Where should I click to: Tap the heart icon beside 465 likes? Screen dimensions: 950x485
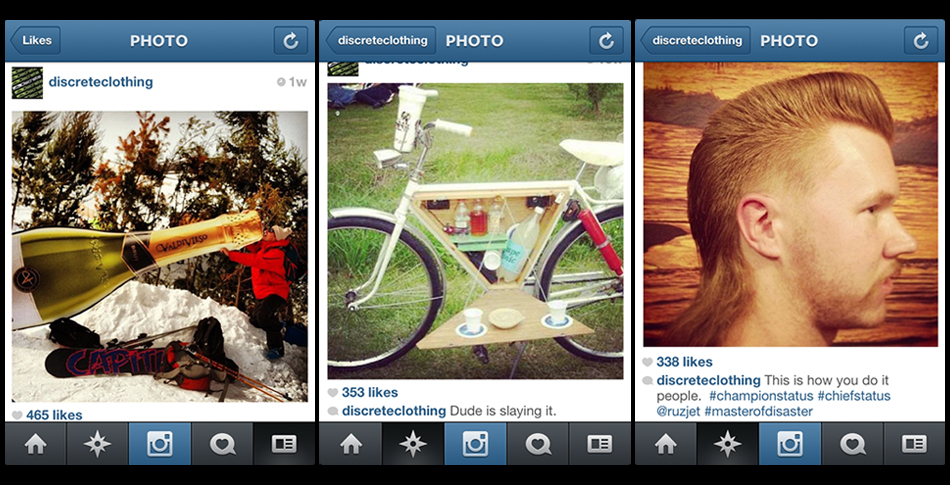point(17,415)
